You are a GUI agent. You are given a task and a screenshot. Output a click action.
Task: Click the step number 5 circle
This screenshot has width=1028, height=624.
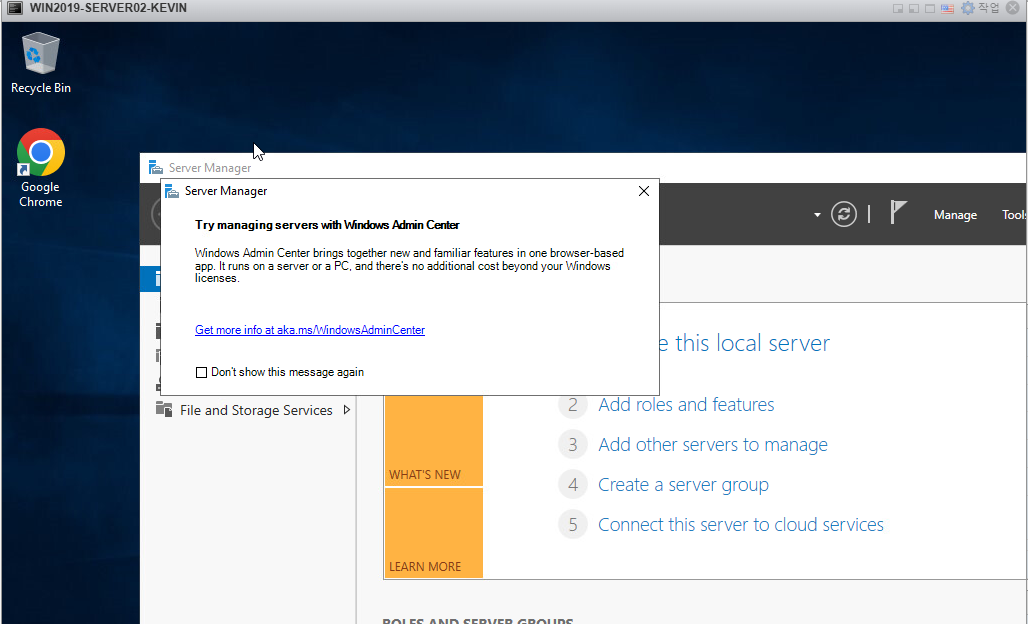(x=572, y=525)
